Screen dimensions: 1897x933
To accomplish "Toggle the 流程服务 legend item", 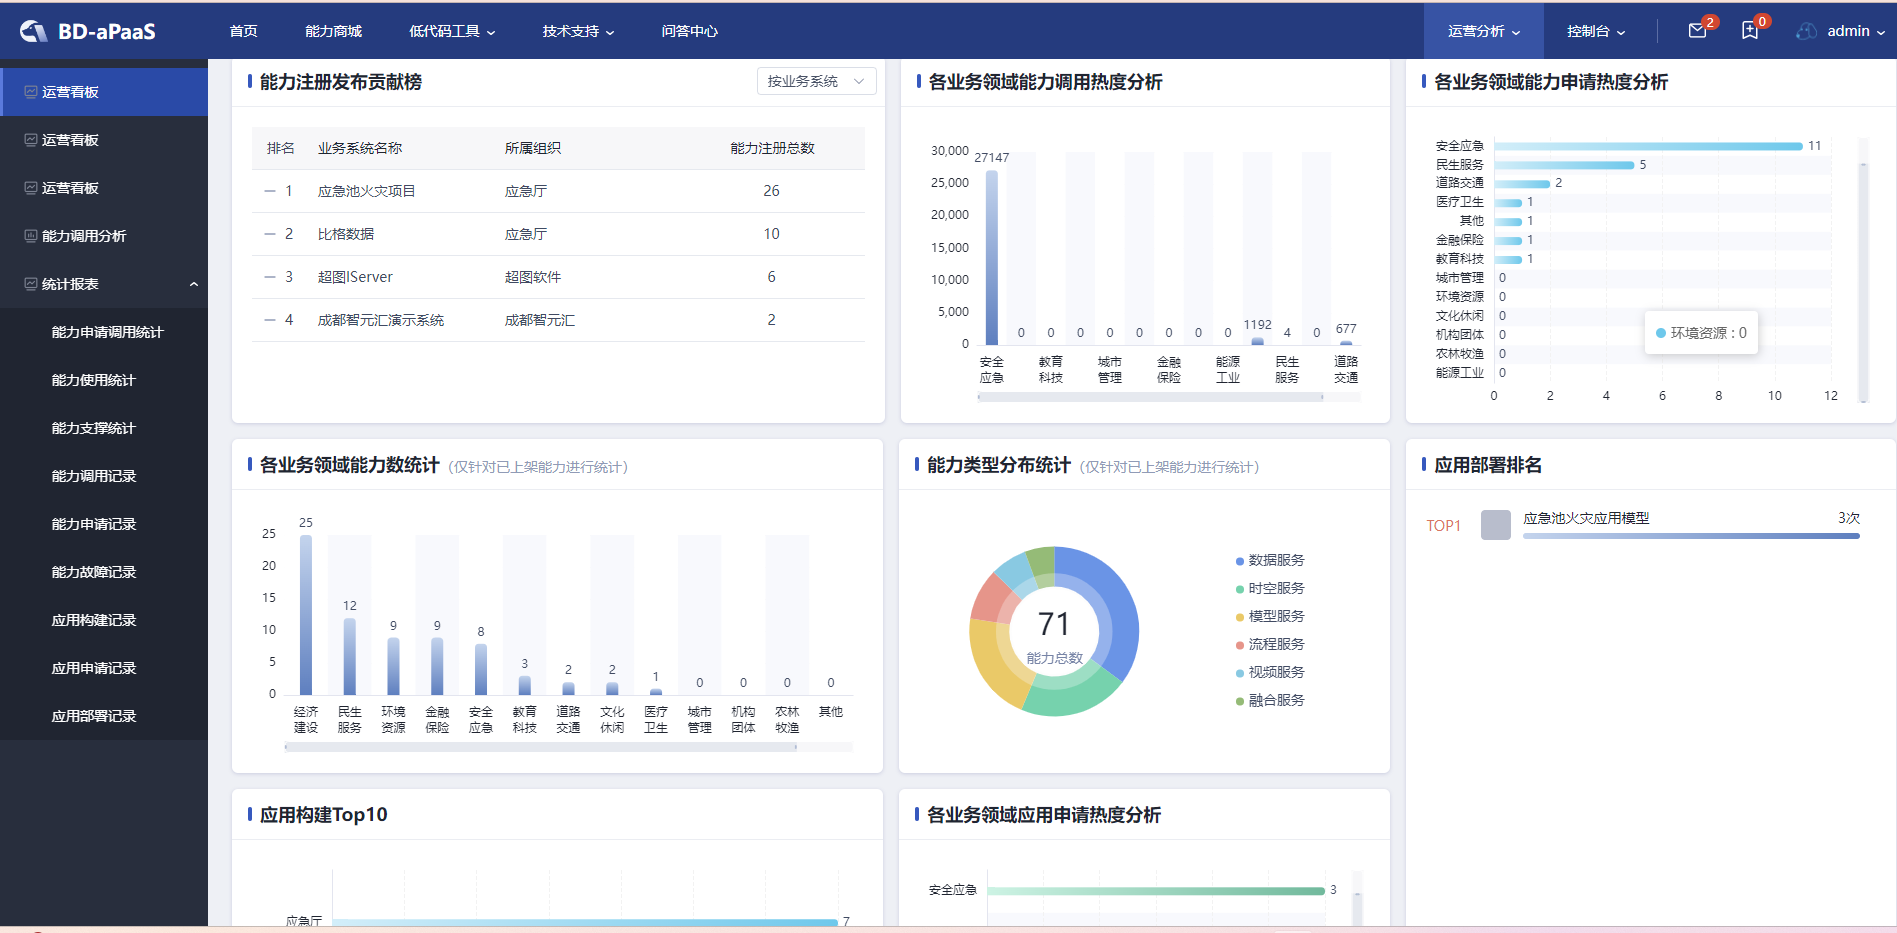I will (1270, 644).
